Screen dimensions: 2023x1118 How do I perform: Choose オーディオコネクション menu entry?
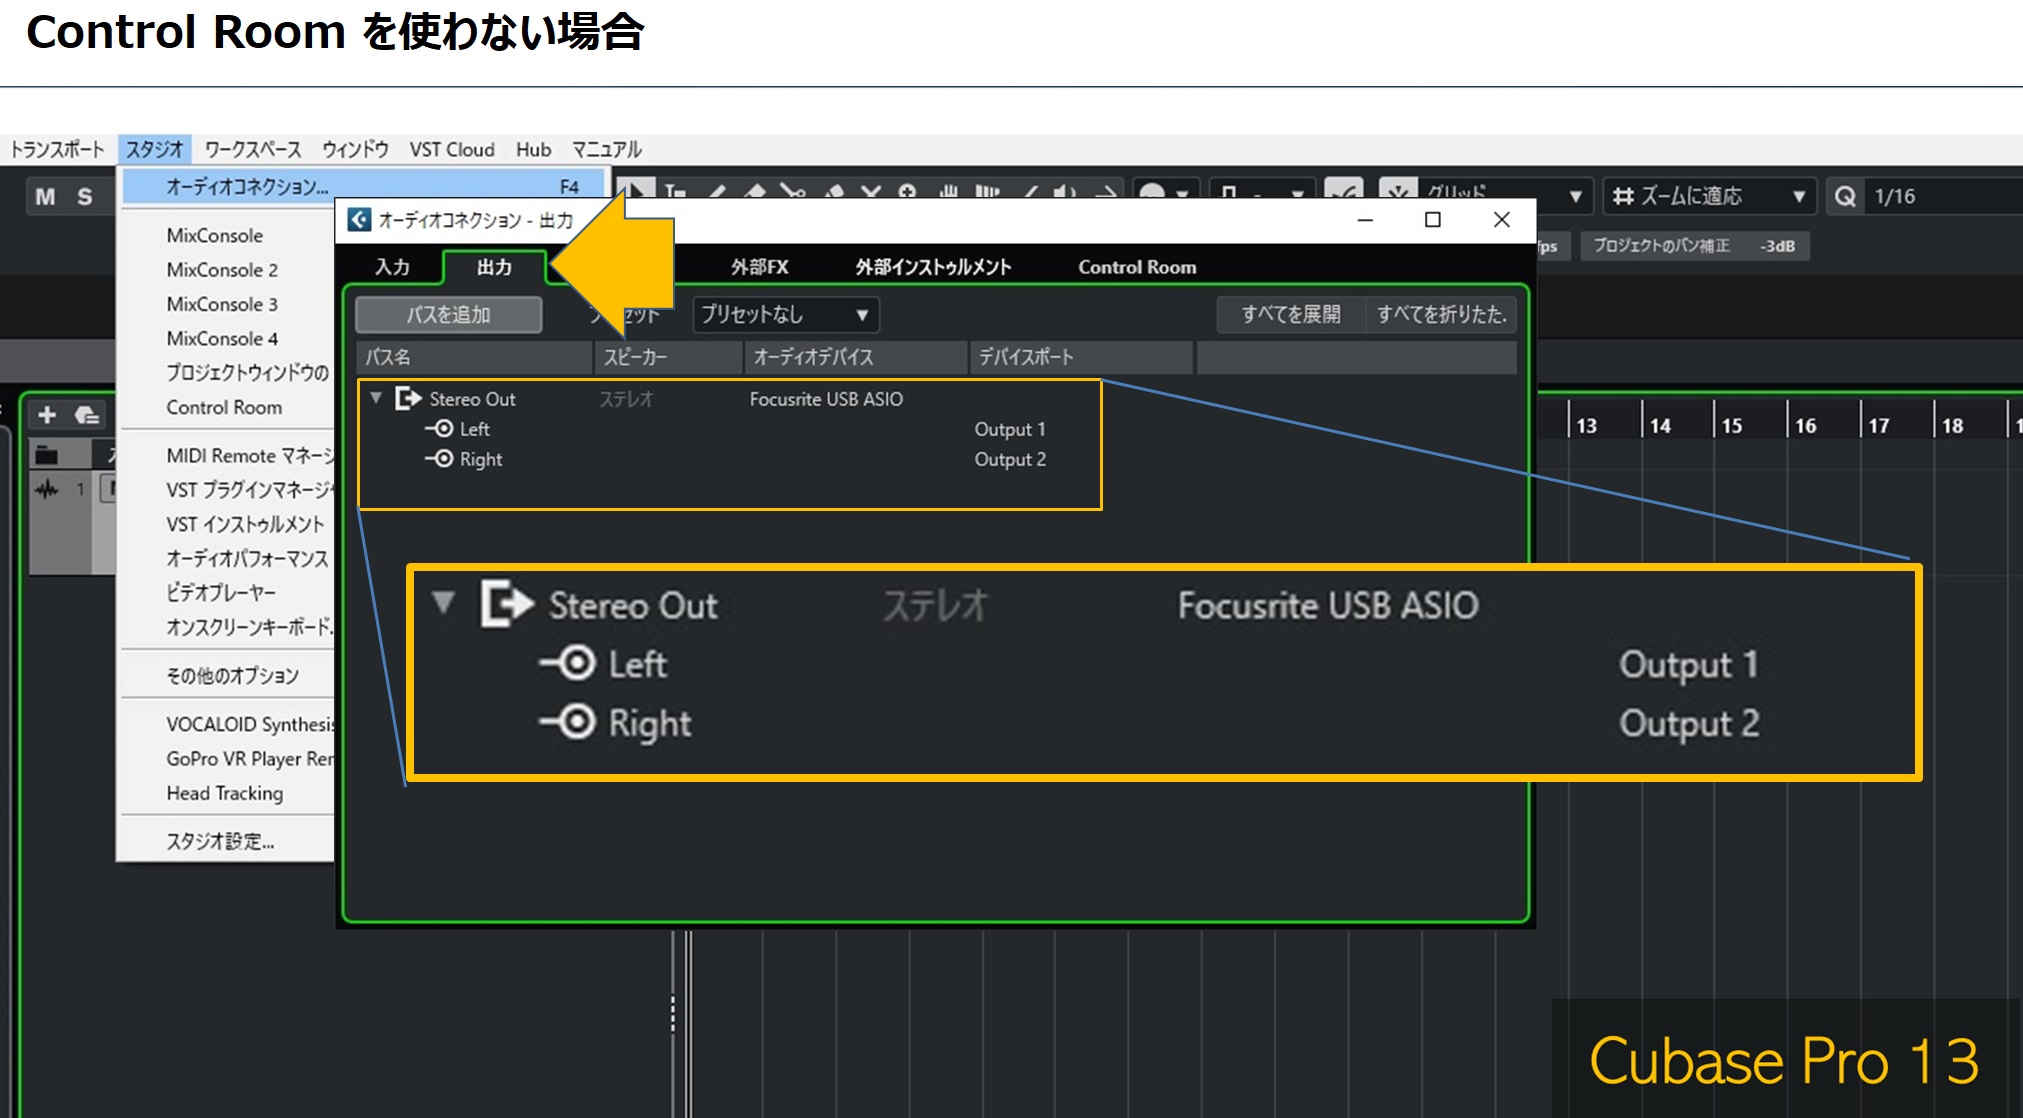click(x=364, y=186)
